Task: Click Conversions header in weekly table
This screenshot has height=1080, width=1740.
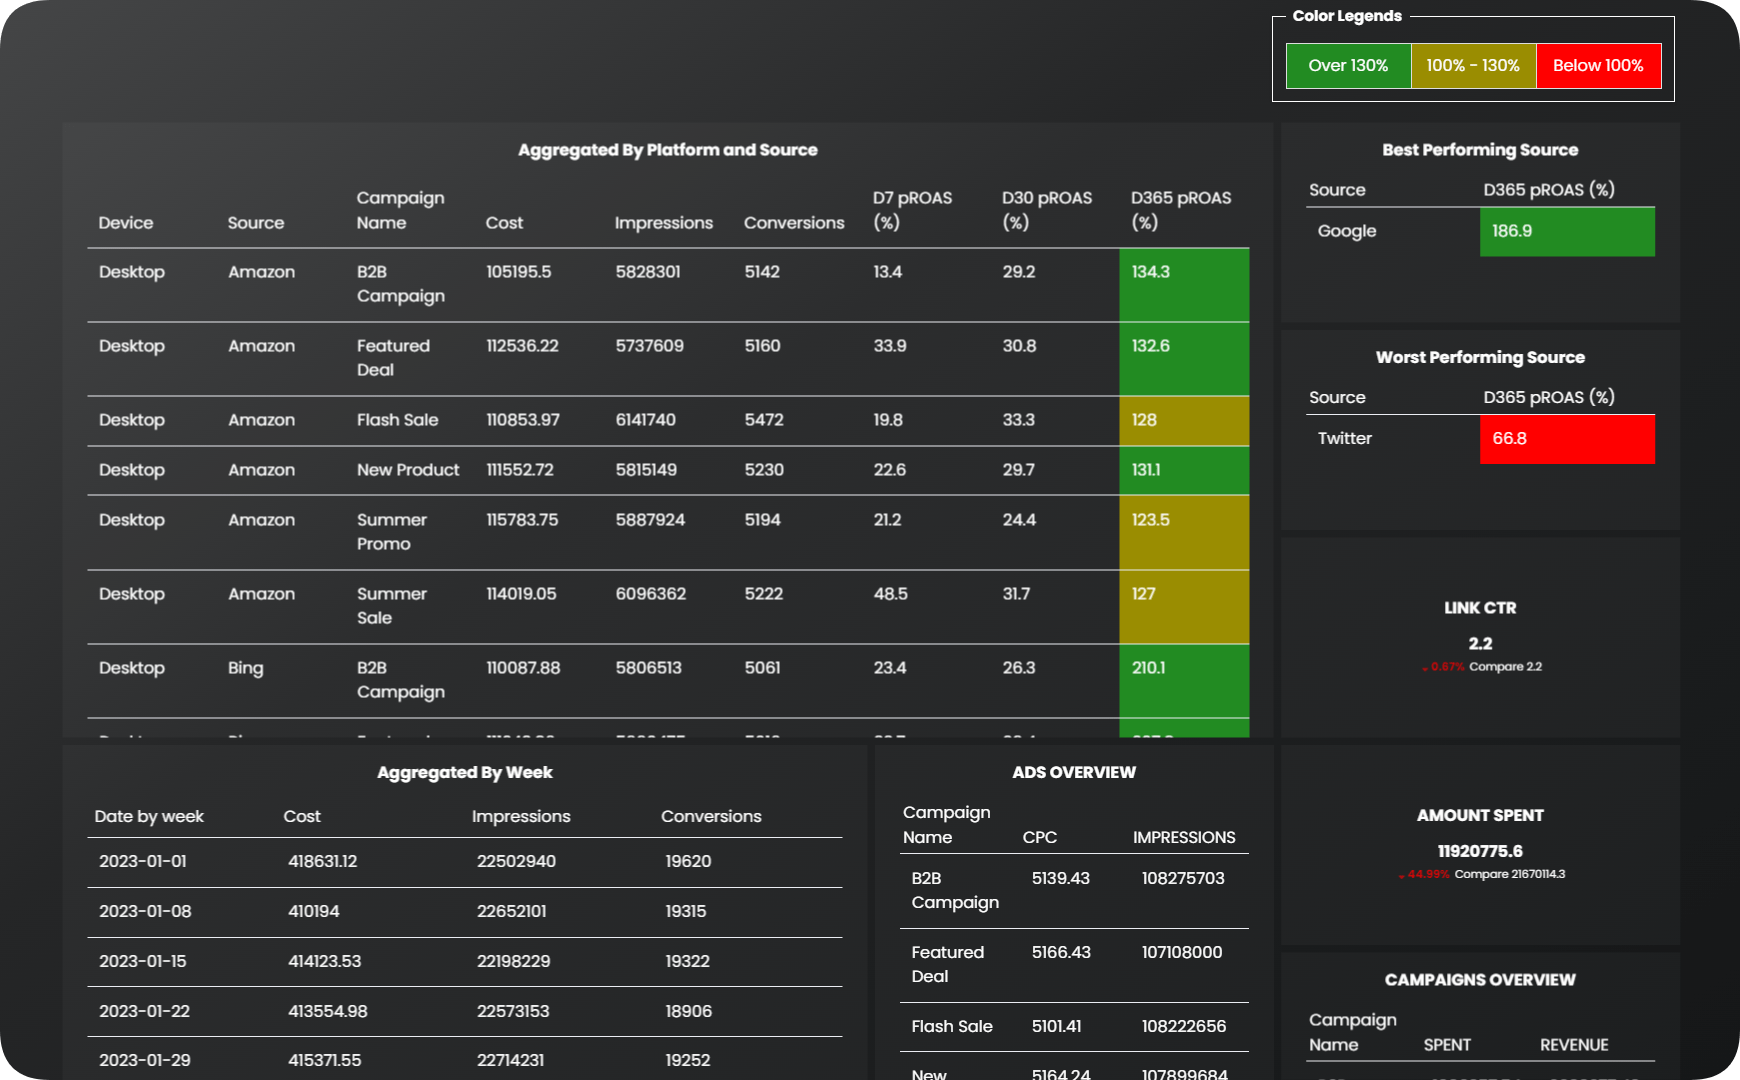Action: (711, 816)
